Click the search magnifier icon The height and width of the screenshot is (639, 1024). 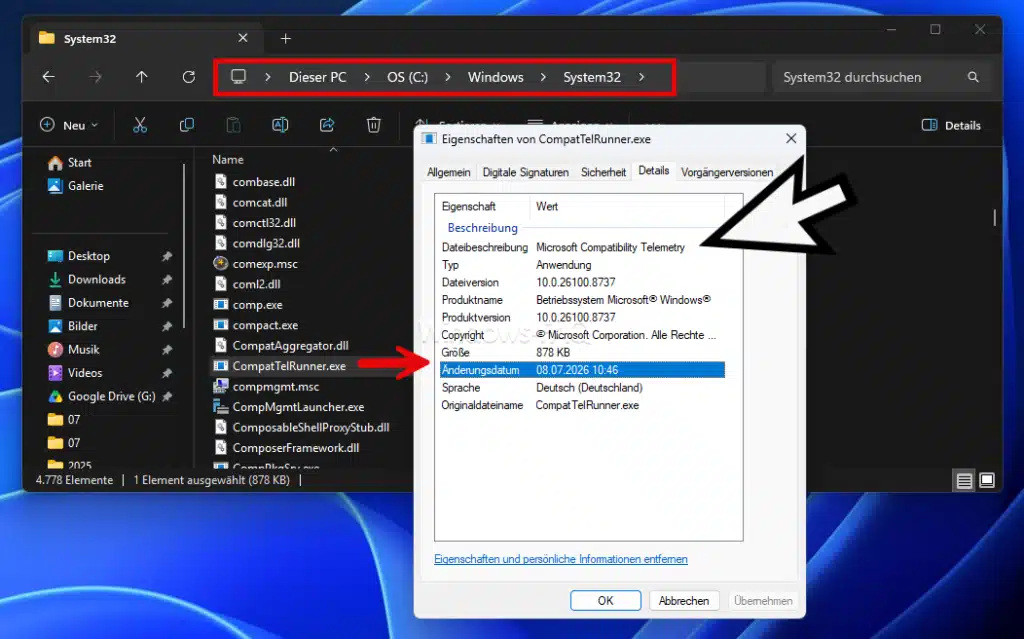click(973, 77)
